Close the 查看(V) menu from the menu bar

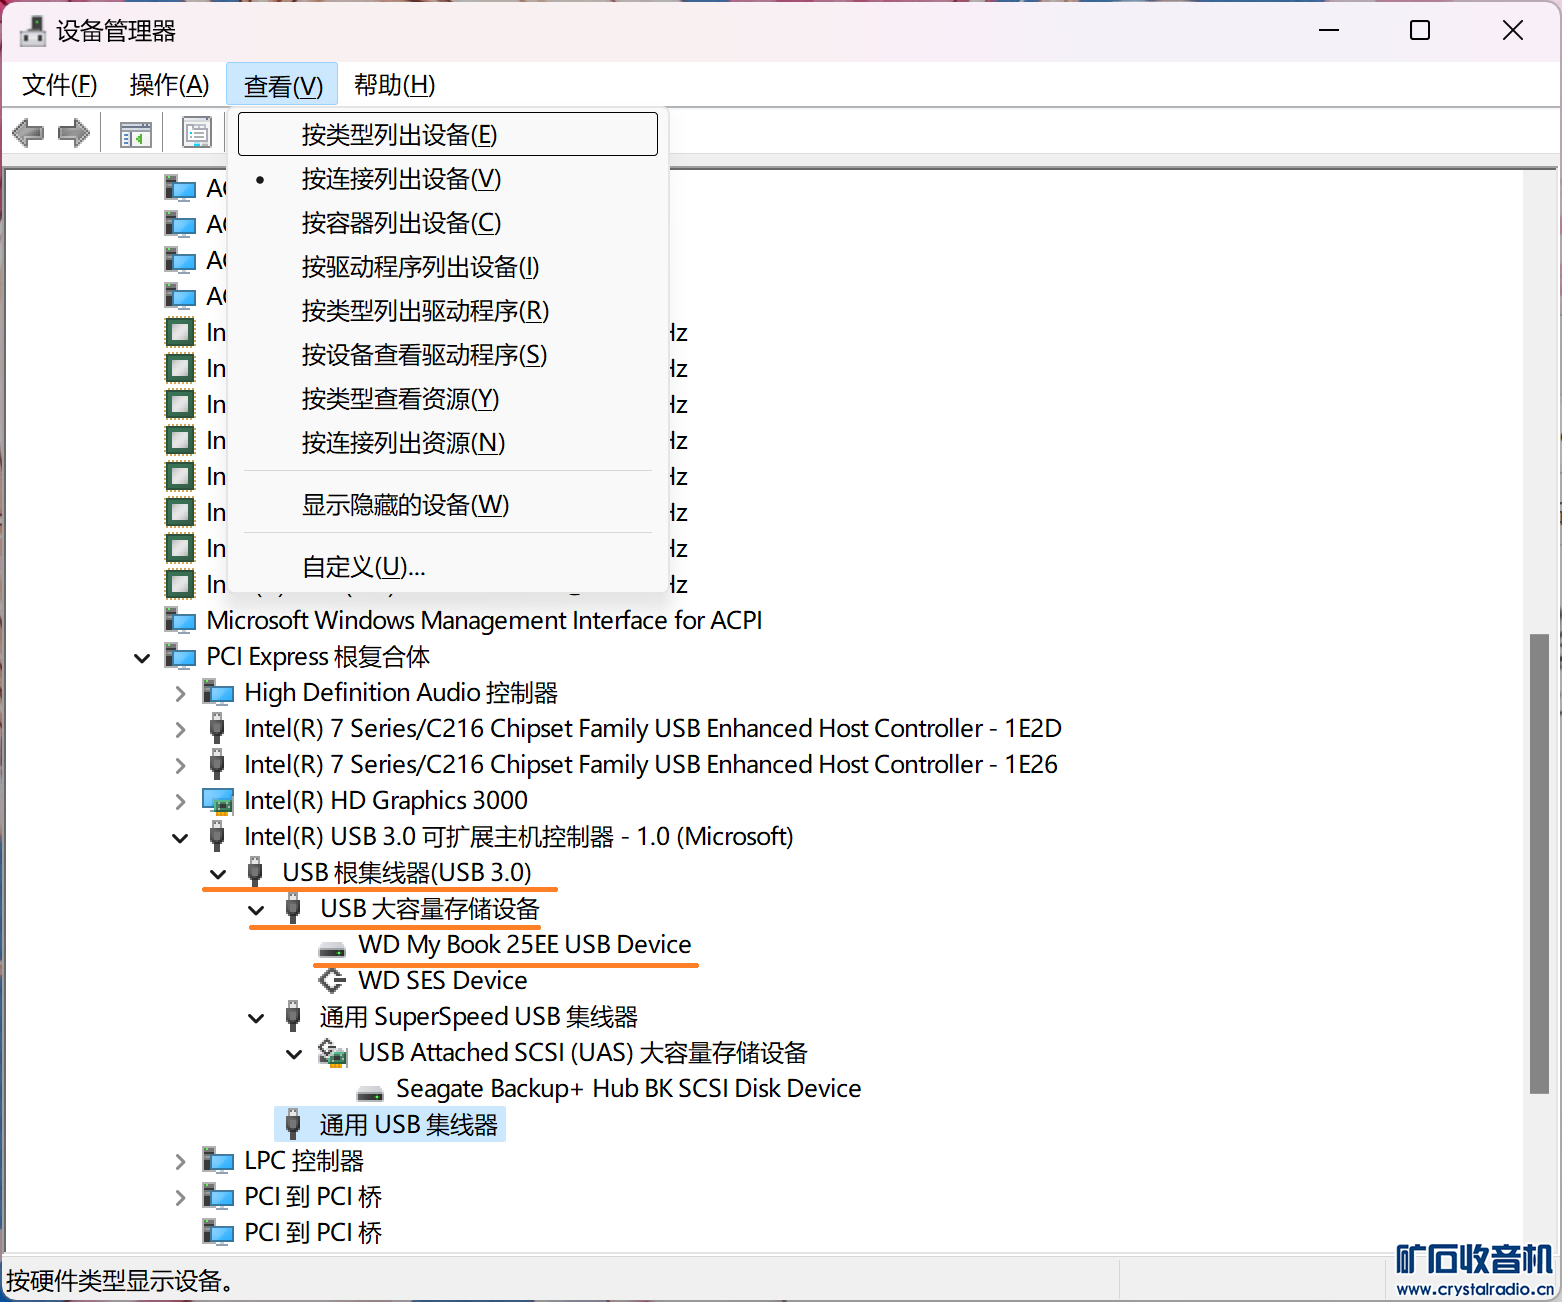[283, 85]
